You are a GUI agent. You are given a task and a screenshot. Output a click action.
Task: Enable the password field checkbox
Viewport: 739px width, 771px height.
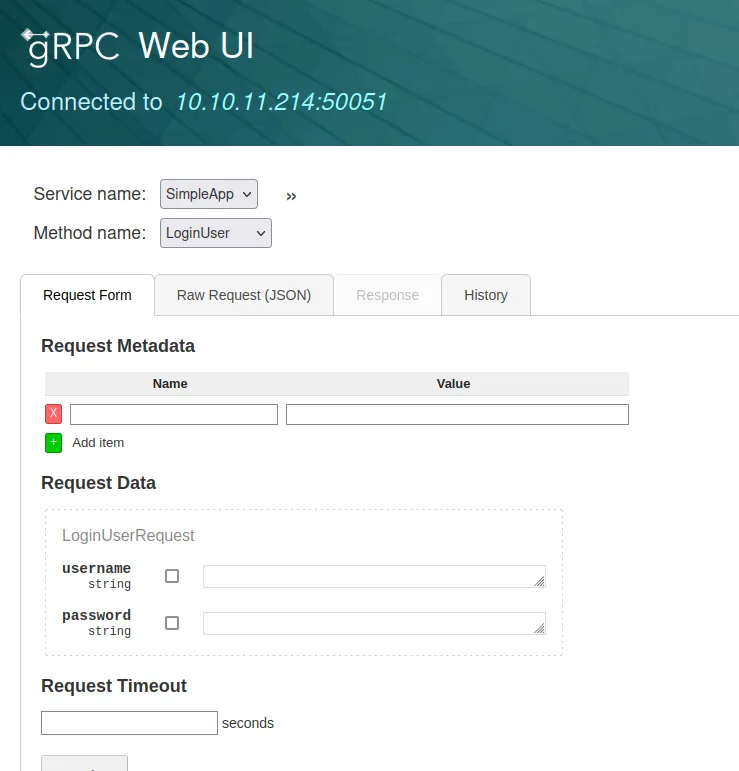172,623
